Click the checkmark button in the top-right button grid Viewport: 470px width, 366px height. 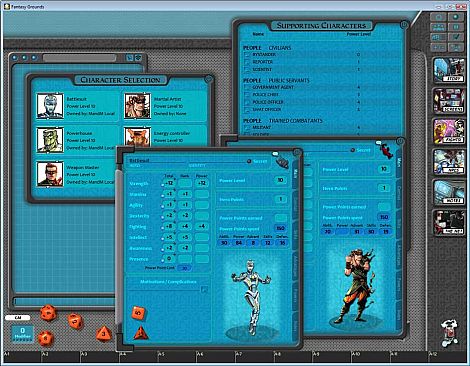[456, 37]
